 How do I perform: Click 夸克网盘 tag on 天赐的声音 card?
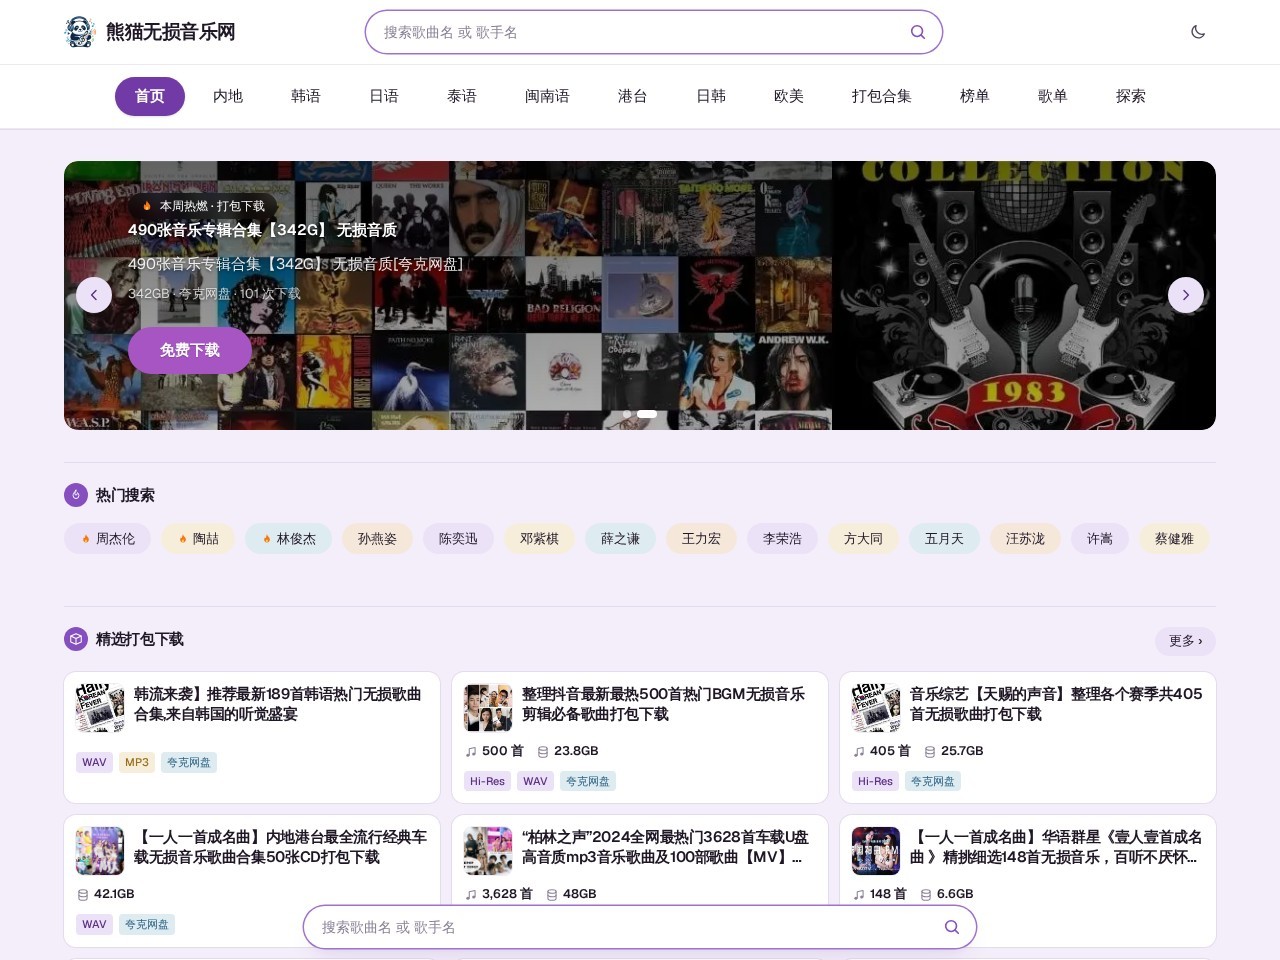pyautogui.click(x=933, y=781)
